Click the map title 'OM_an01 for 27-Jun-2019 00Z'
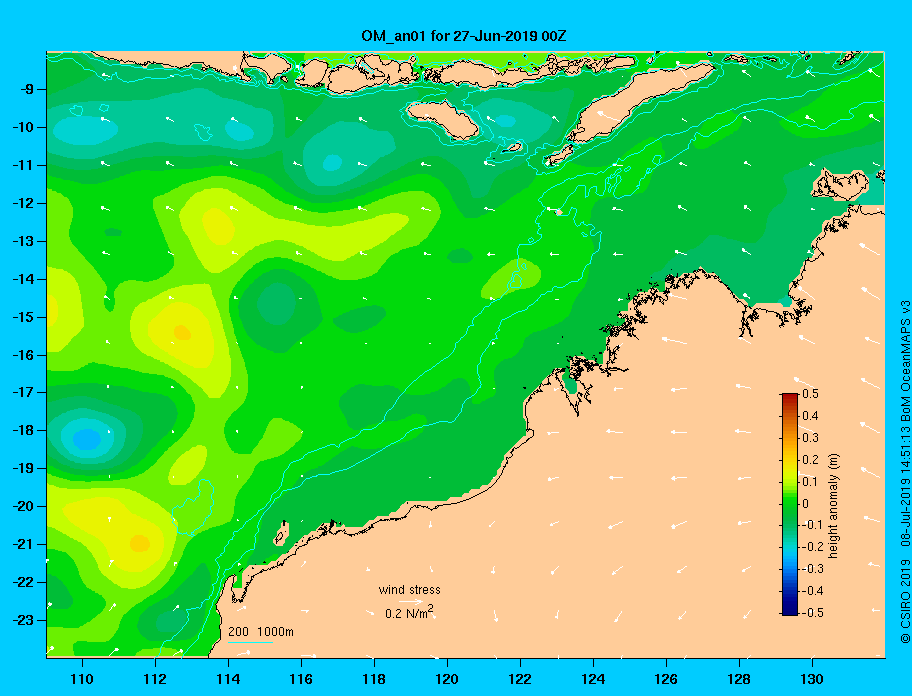 click(464, 36)
